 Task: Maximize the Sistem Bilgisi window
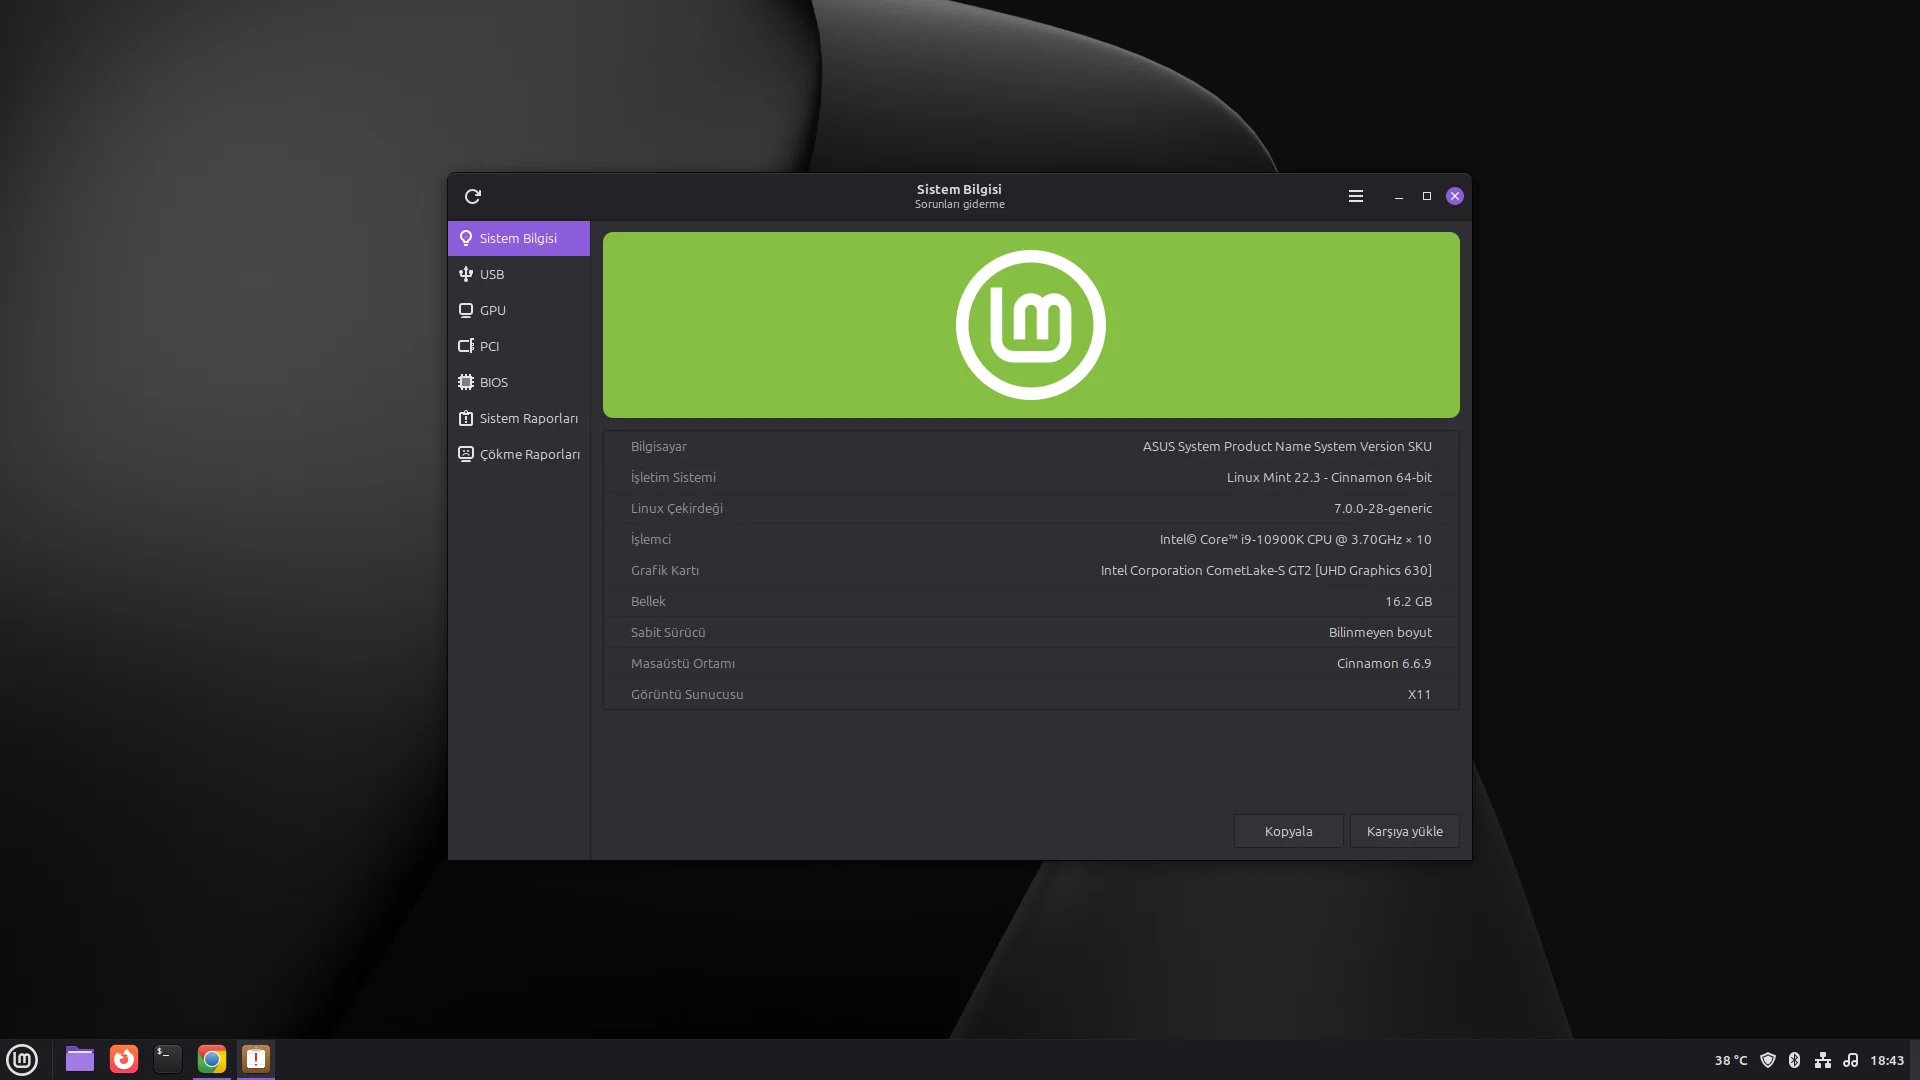(1427, 196)
